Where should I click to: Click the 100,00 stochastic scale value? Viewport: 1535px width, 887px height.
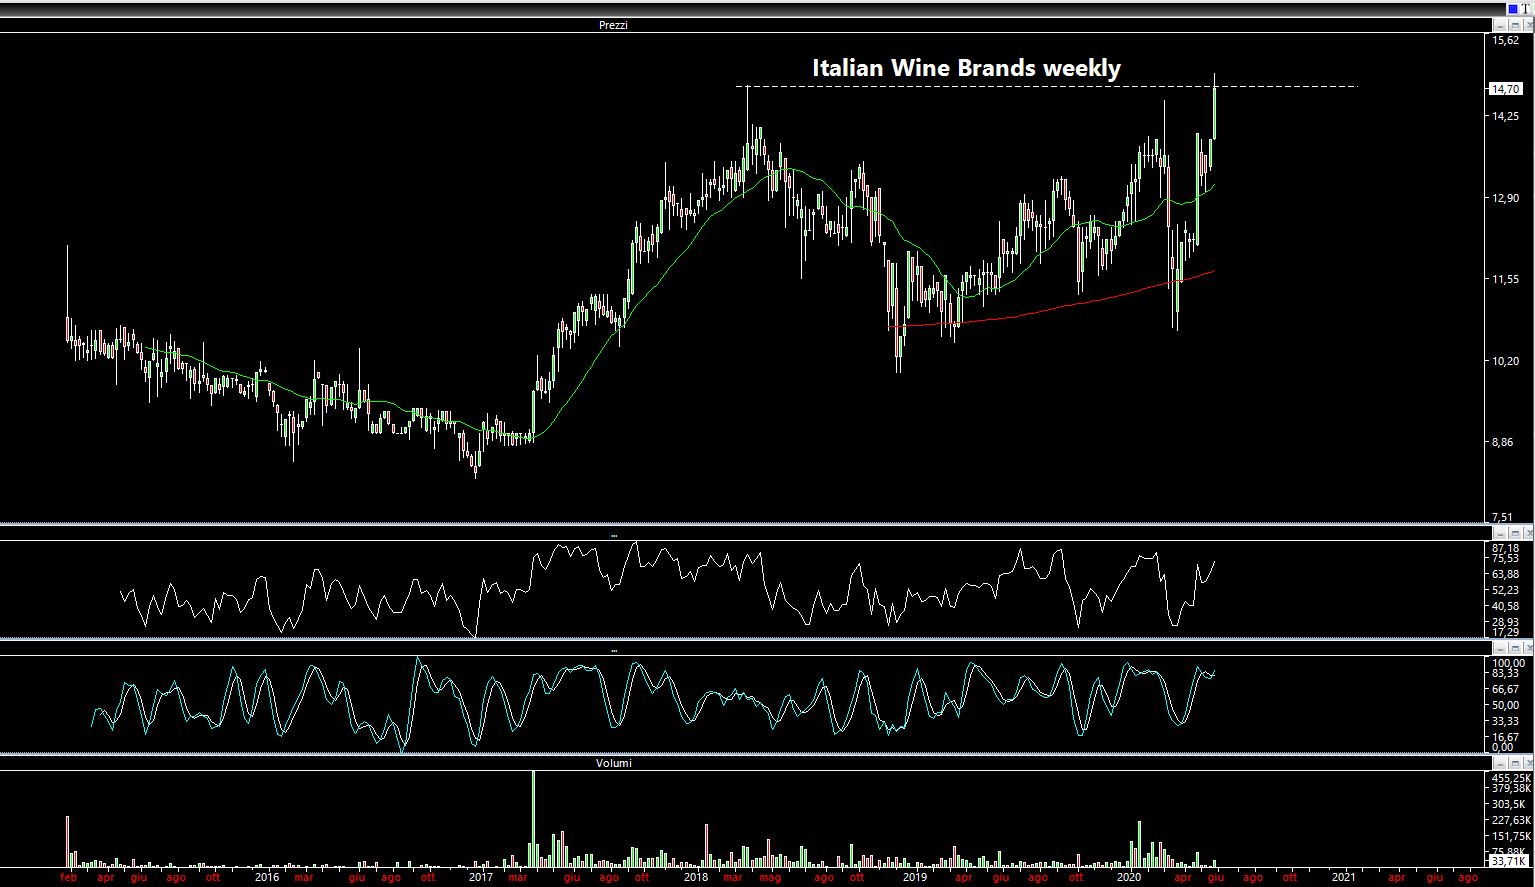(1509, 662)
